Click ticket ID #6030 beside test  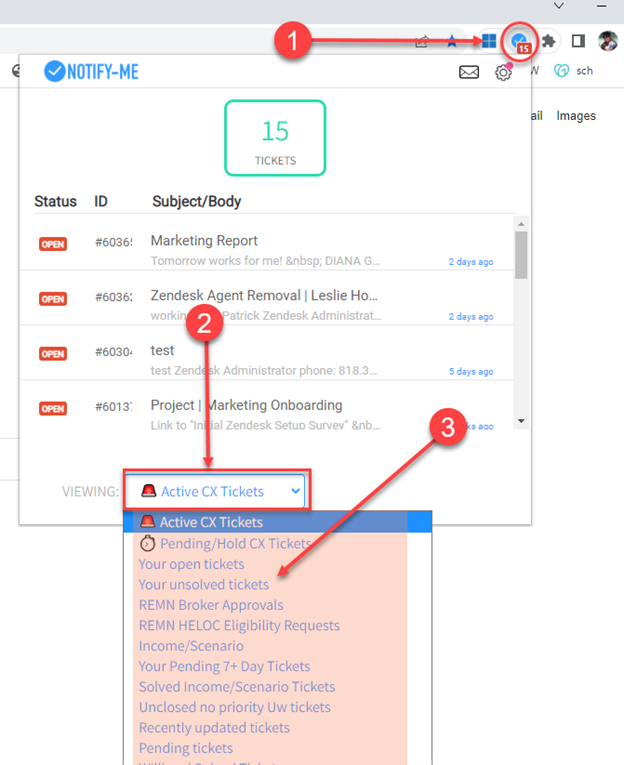114,352
